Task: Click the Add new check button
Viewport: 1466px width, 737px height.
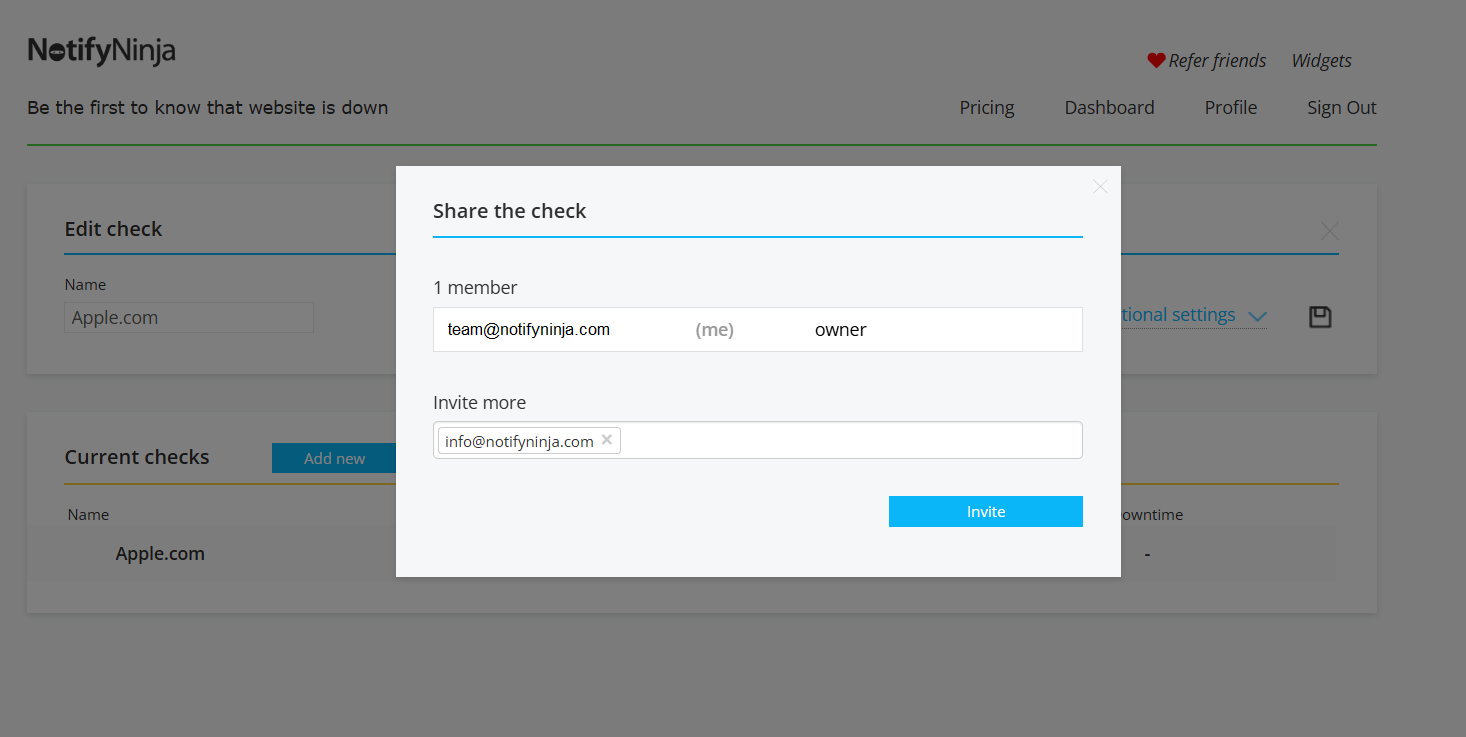Action: click(334, 458)
